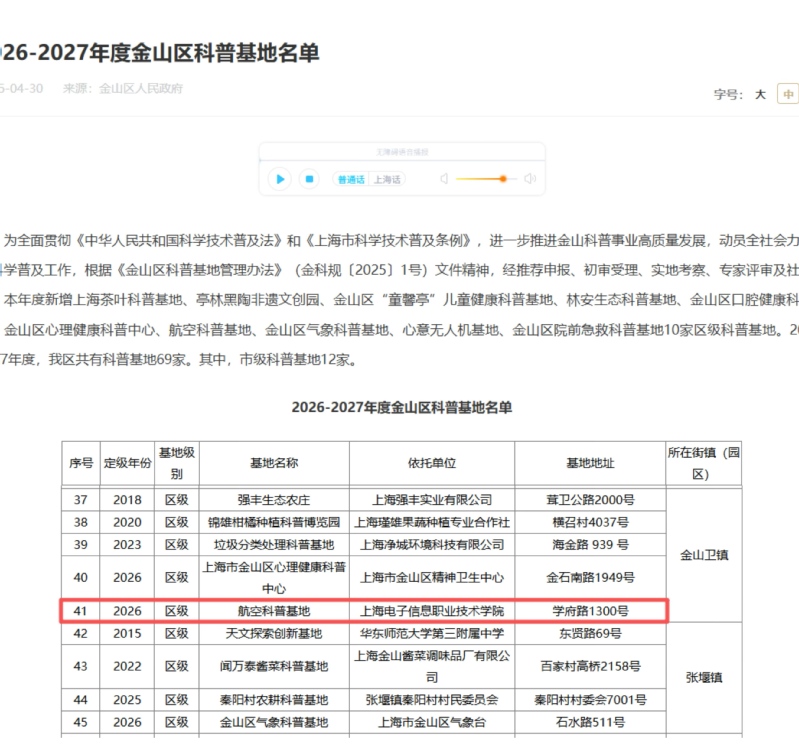
Task: Click the year 2018 in row 37
Action: [x=127, y=500]
